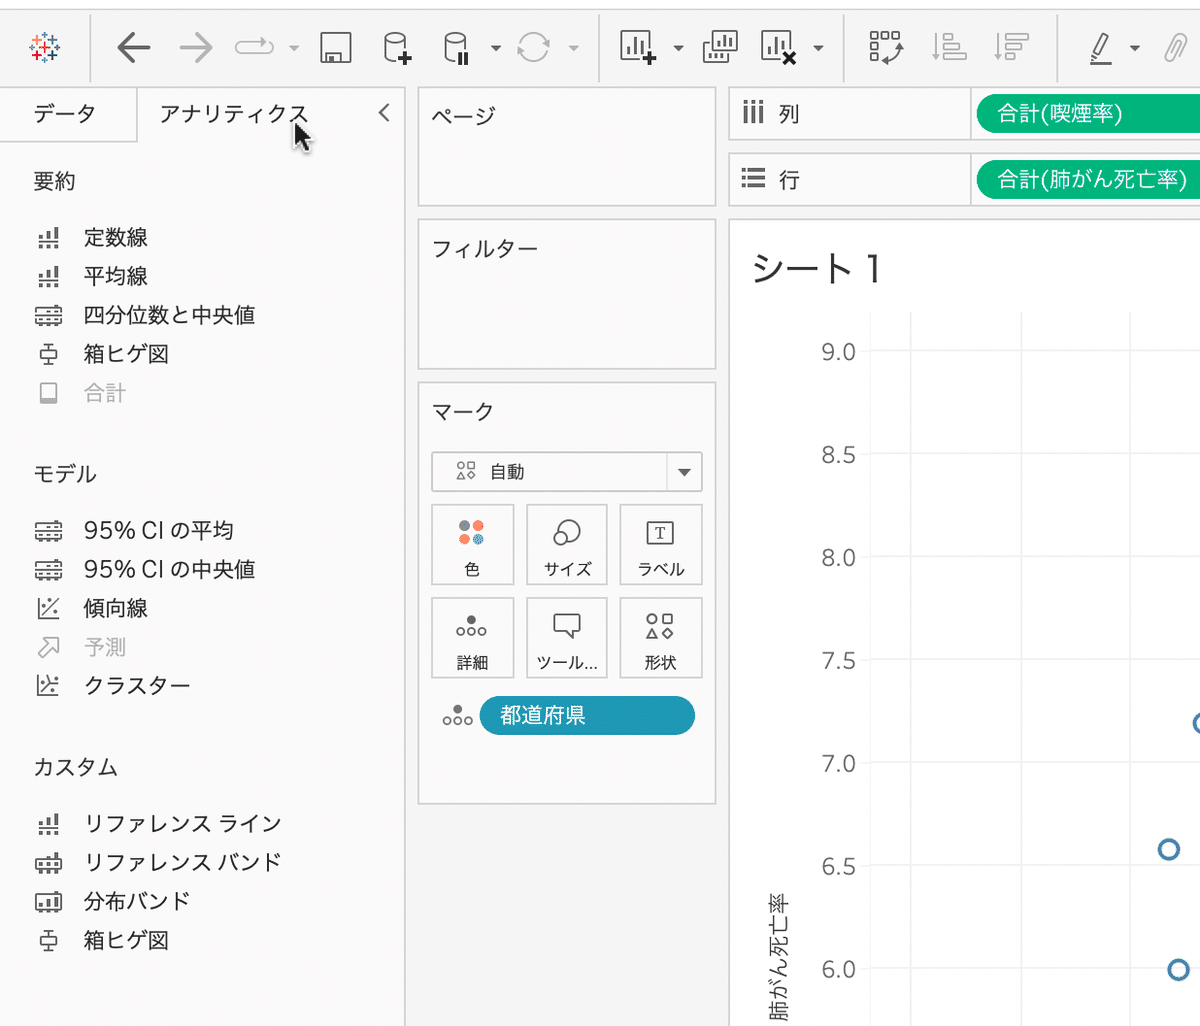Select 箱ヒゲ図 under カスタム
The height and width of the screenshot is (1026, 1200).
pos(126,940)
